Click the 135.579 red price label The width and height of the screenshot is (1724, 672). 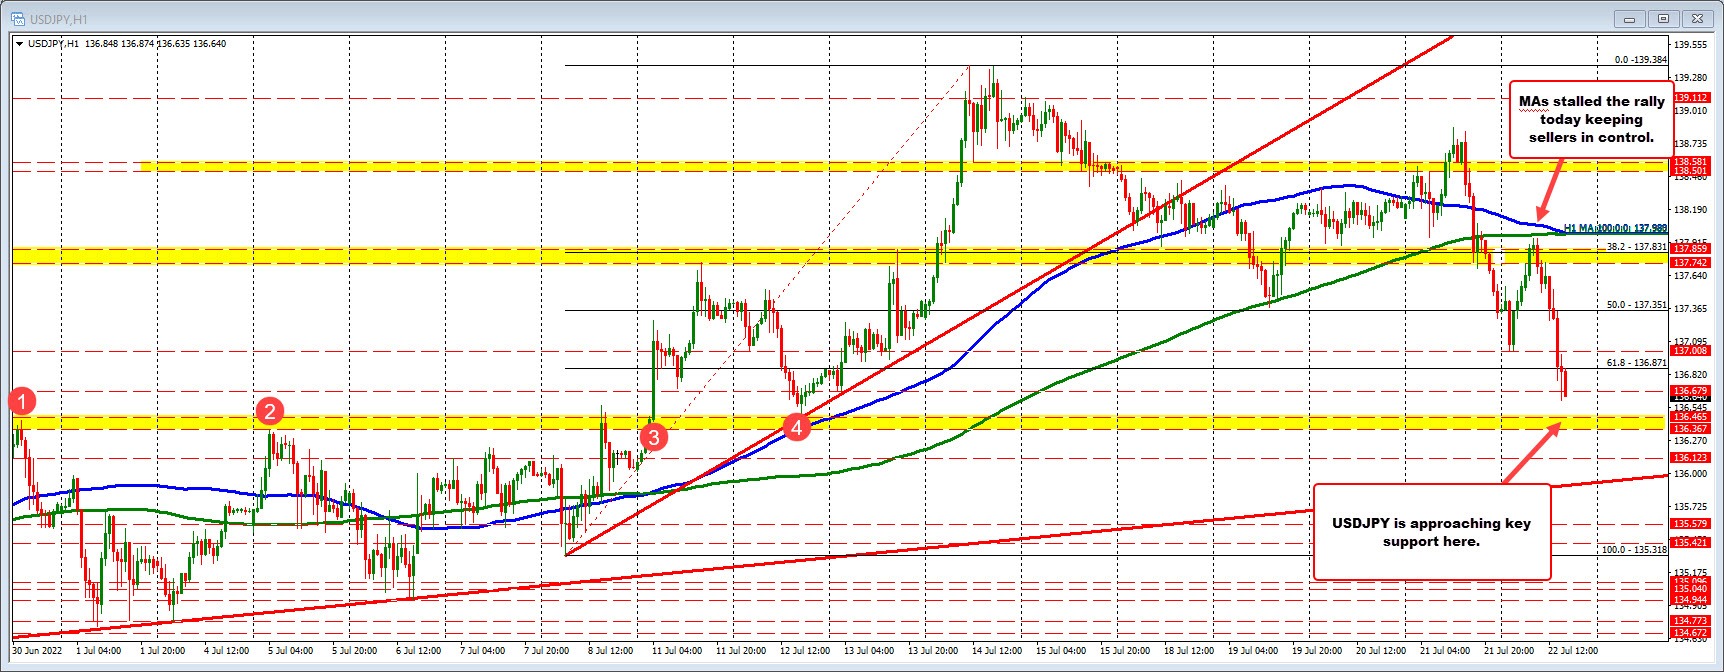coord(1692,523)
